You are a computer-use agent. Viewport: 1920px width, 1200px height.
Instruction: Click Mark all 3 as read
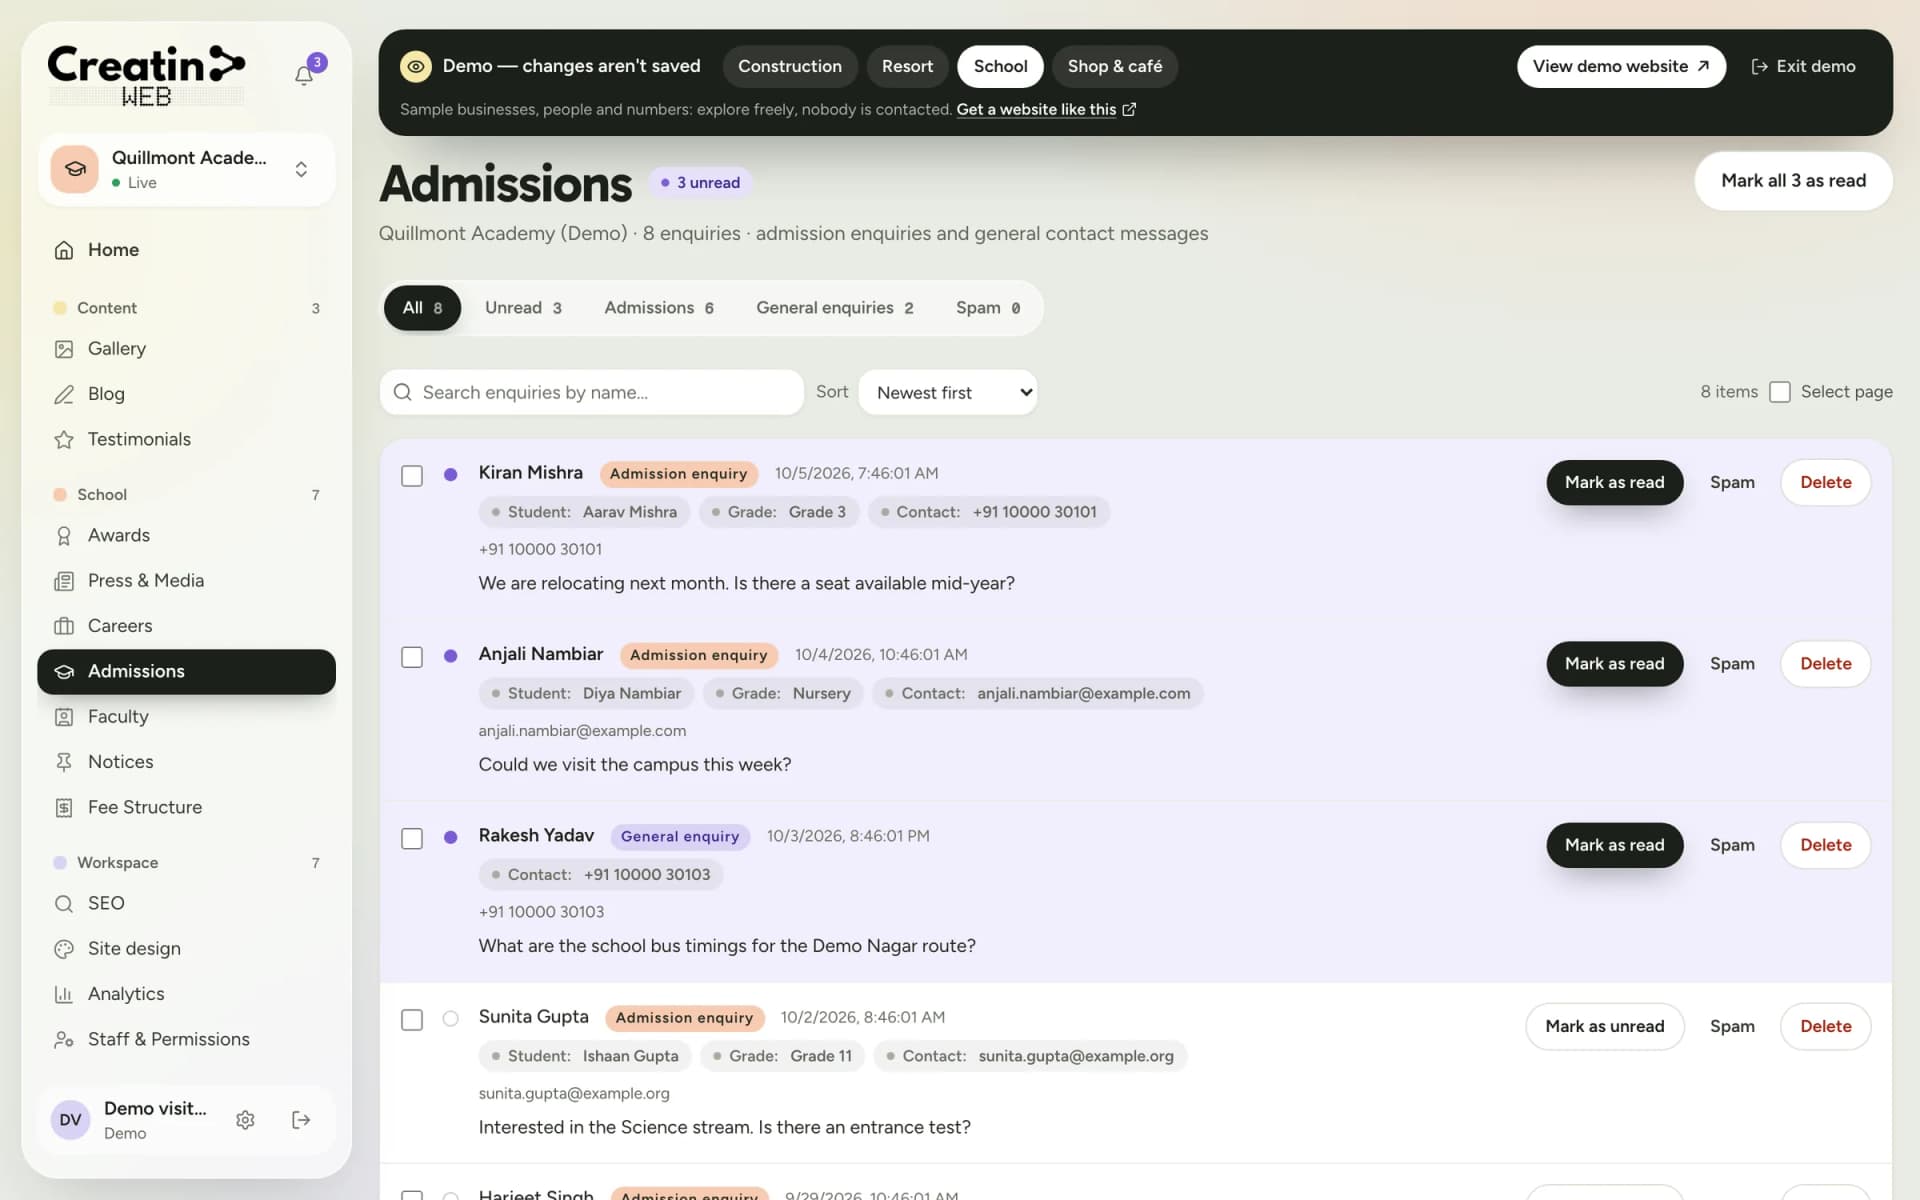(x=1793, y=181)
